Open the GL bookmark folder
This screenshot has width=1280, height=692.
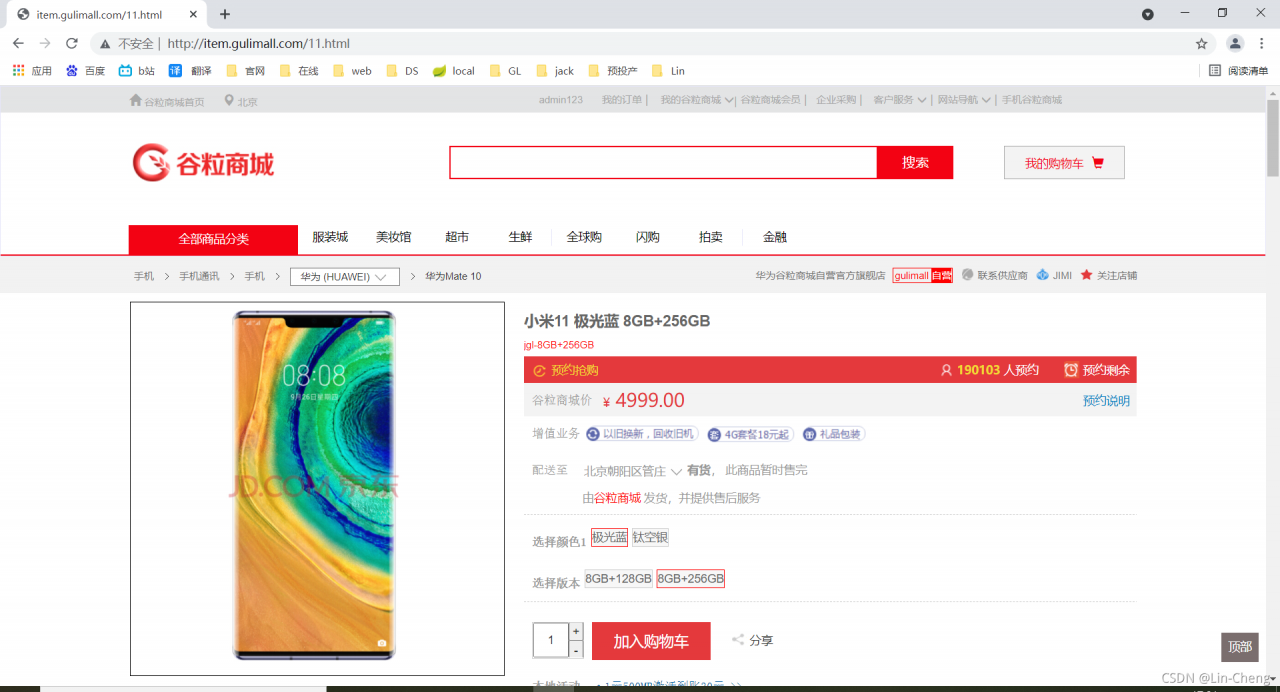click(x=505, y=71)
